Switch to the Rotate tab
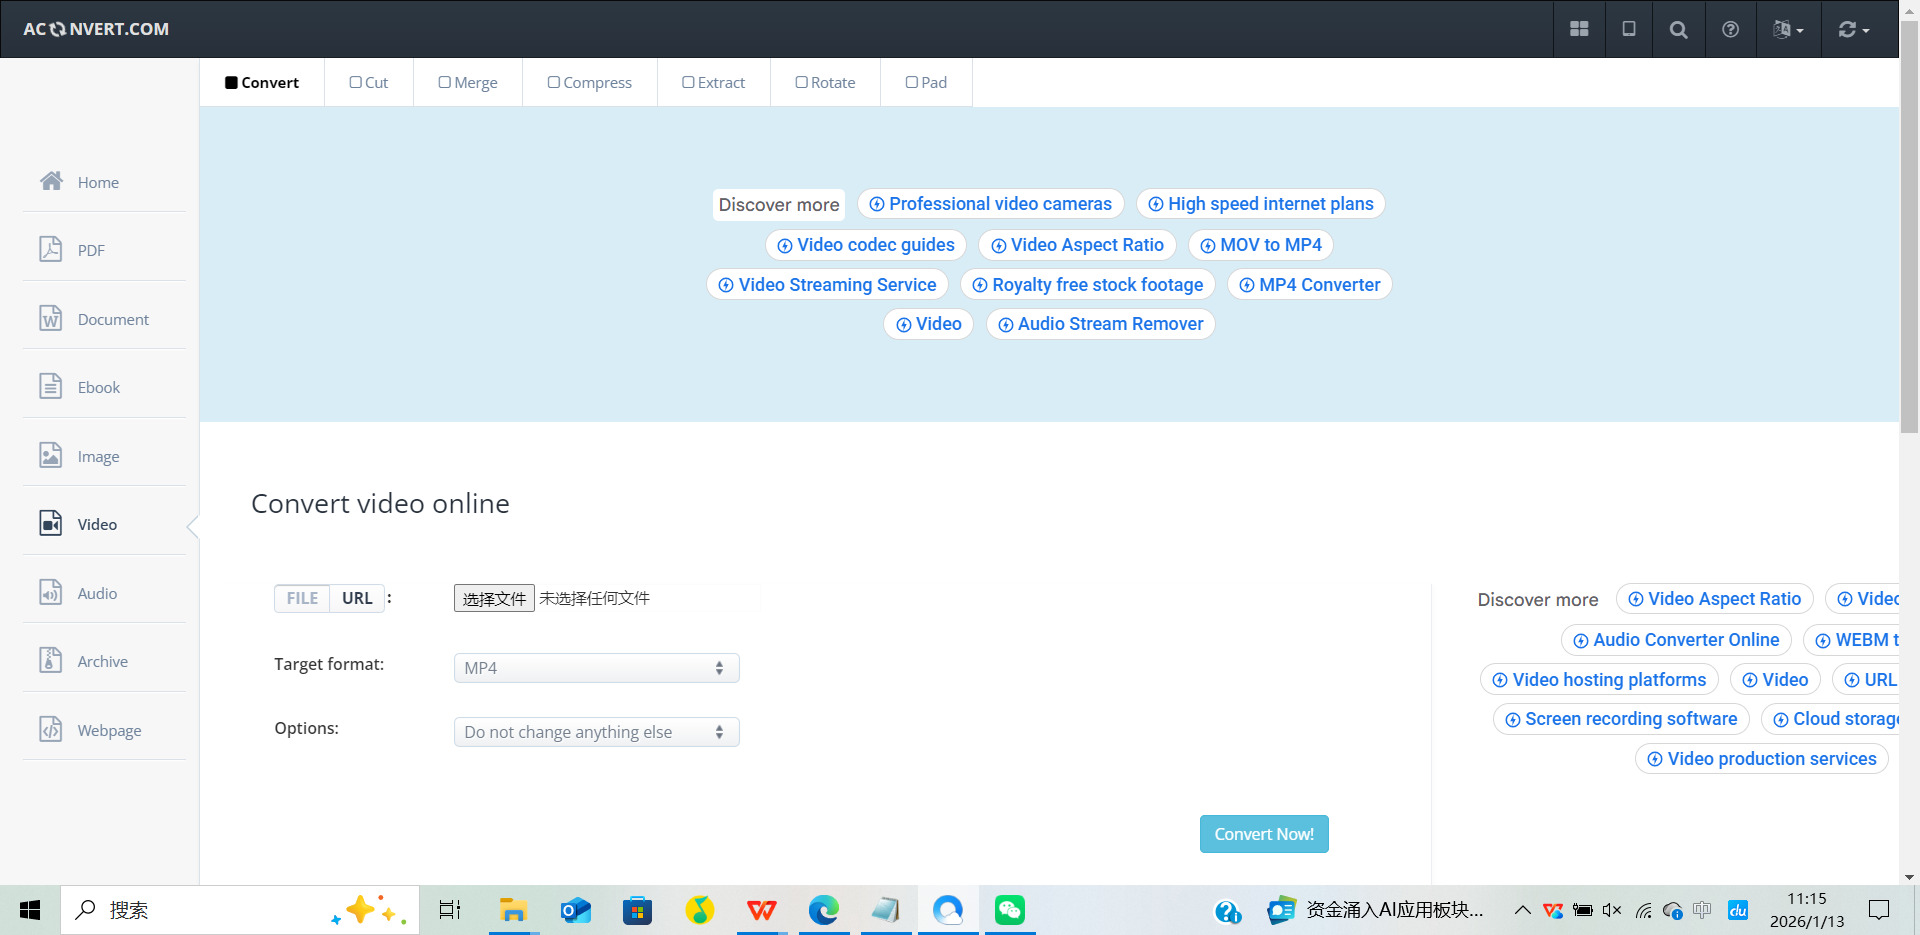The width and height of the screenshot is (1920, 935). coord(826,82)
